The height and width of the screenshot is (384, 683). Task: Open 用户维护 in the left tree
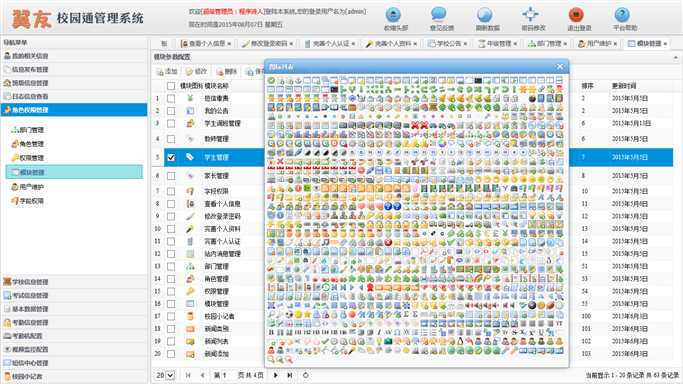(28, 187)
